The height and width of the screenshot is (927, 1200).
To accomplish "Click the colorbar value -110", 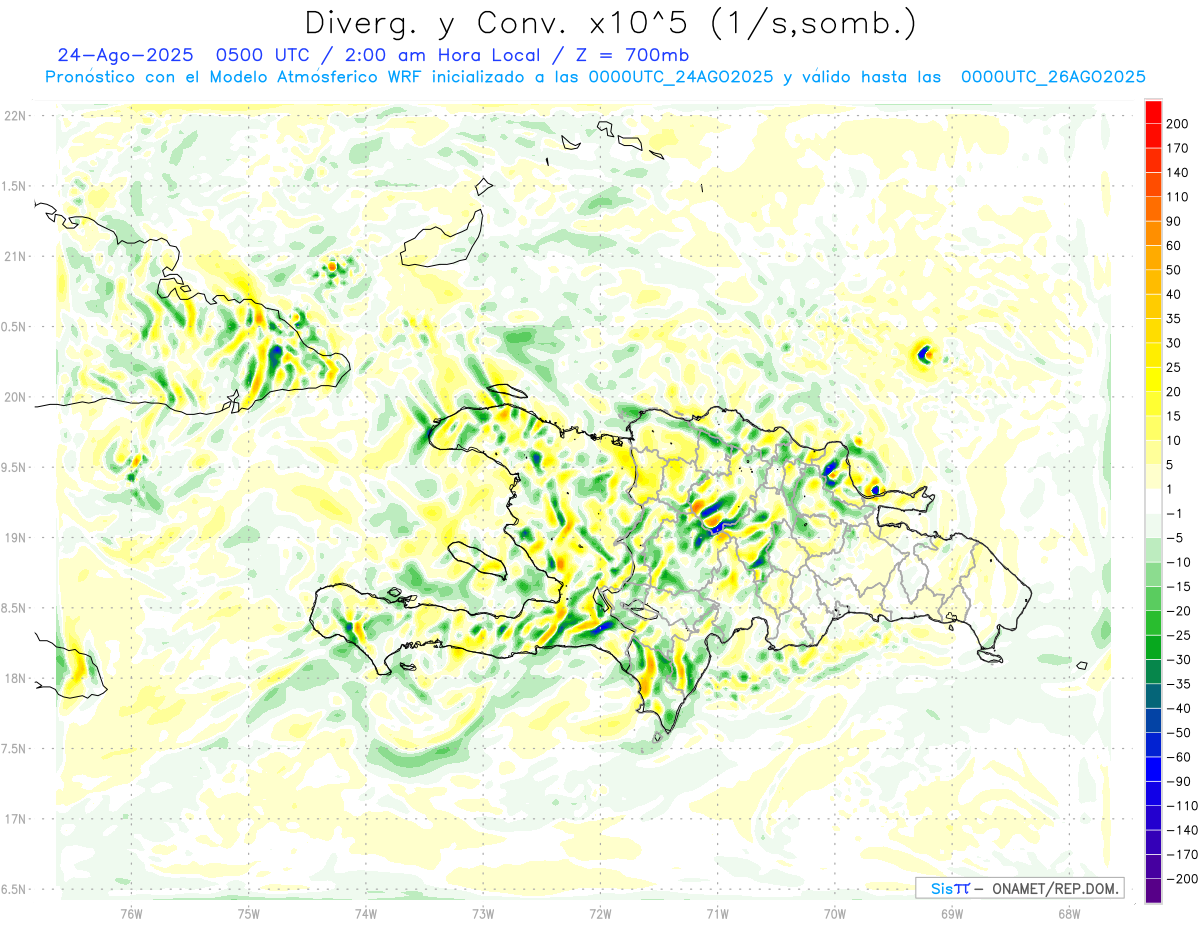I will (x=1180, y=806).
